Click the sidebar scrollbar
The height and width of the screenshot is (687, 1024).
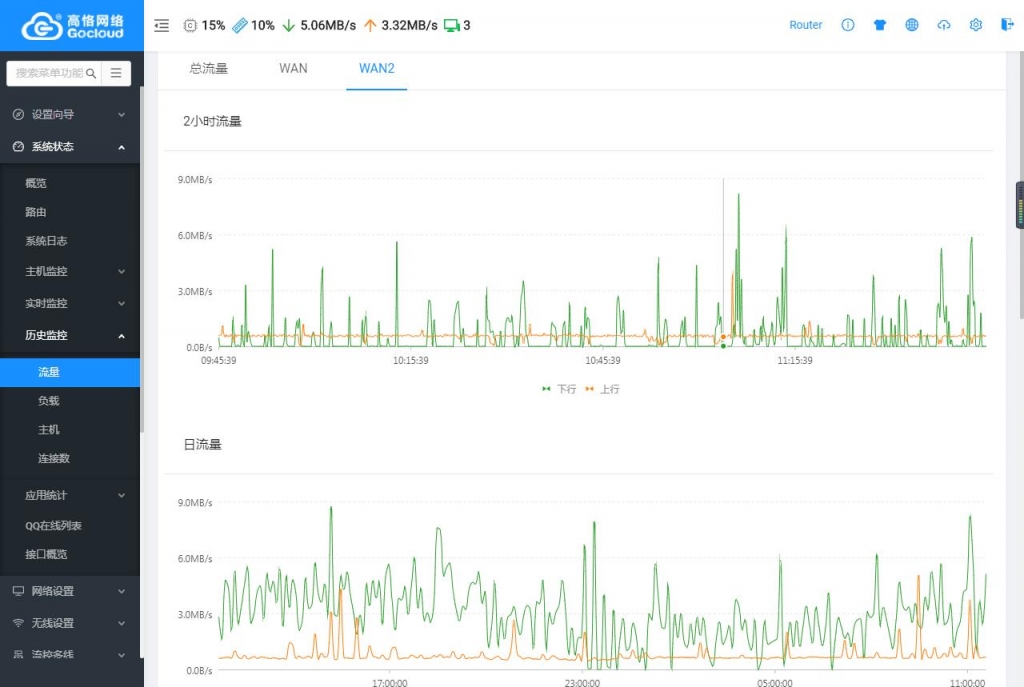click(142, 261)
